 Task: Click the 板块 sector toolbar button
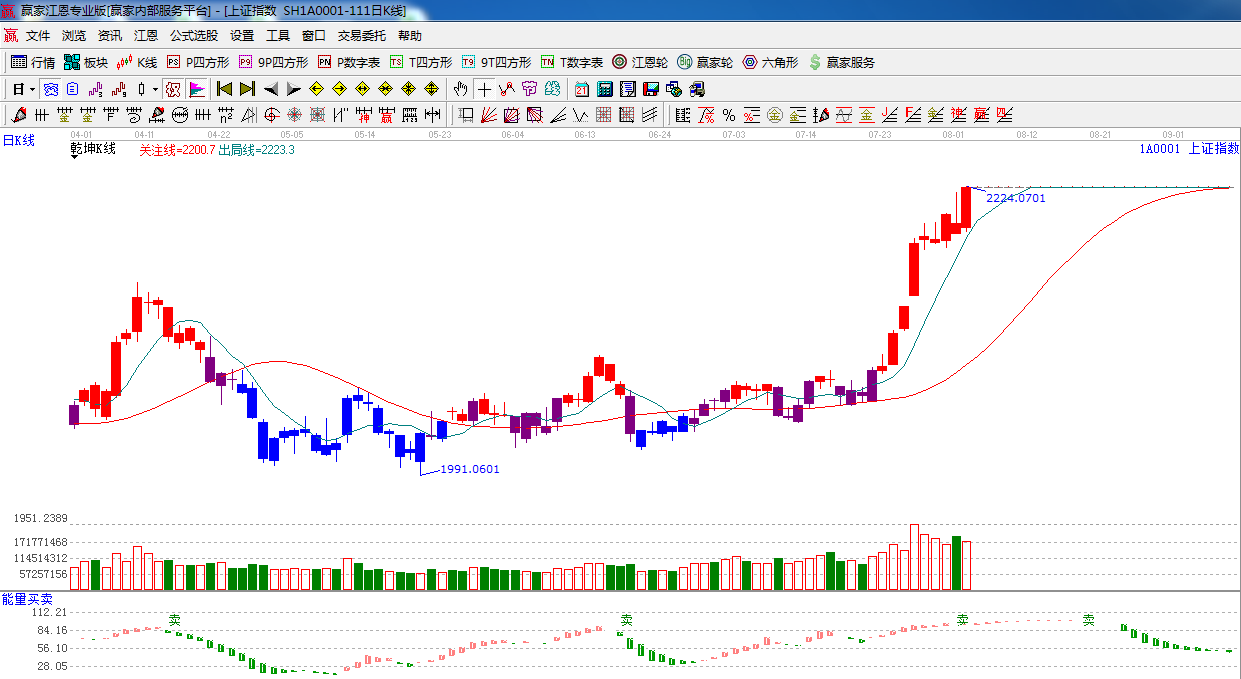(85, 62)
